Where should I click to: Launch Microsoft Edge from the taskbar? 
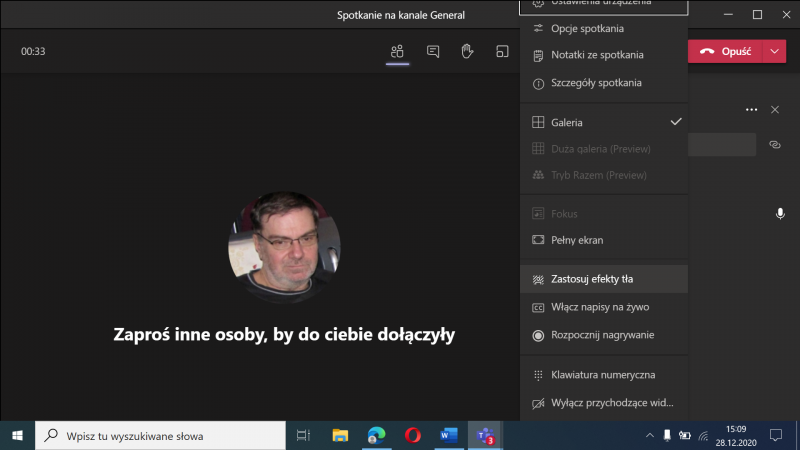[x=376, y=436]
